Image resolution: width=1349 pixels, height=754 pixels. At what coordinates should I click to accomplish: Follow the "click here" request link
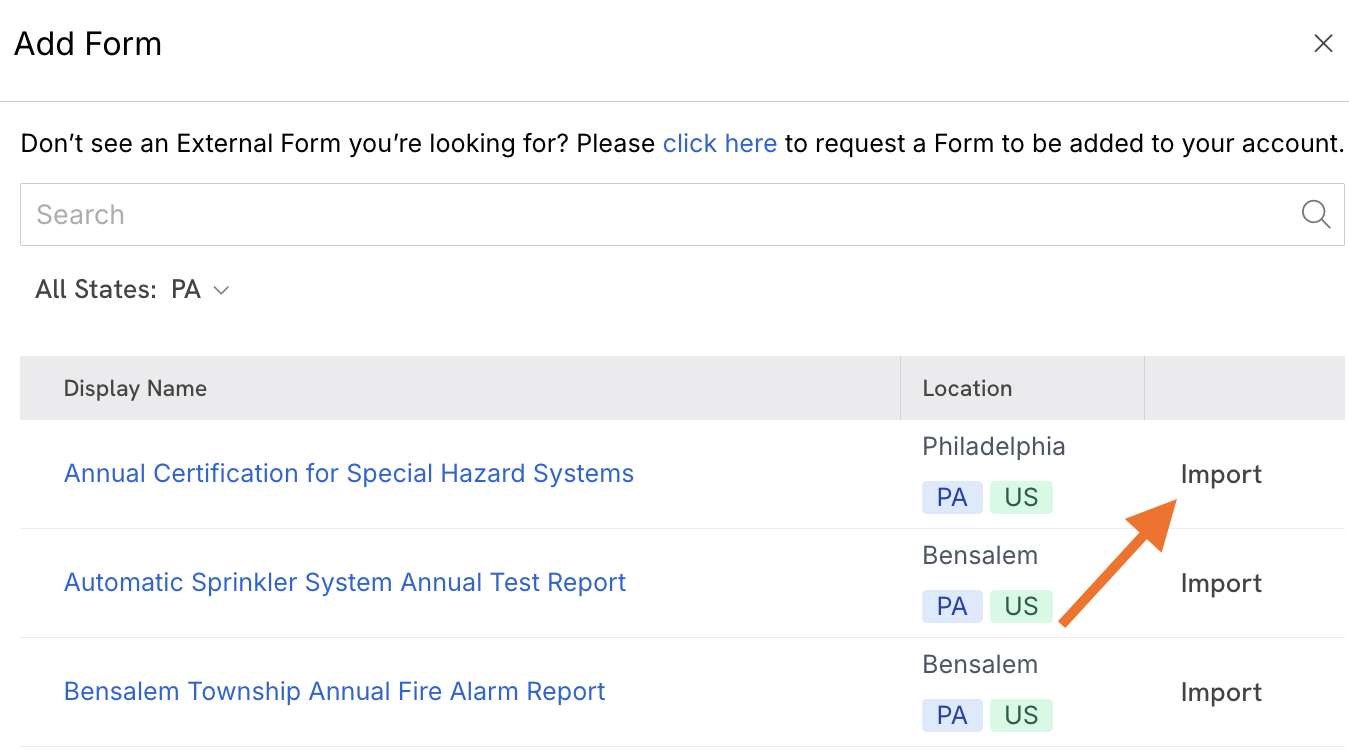[719, 143]
